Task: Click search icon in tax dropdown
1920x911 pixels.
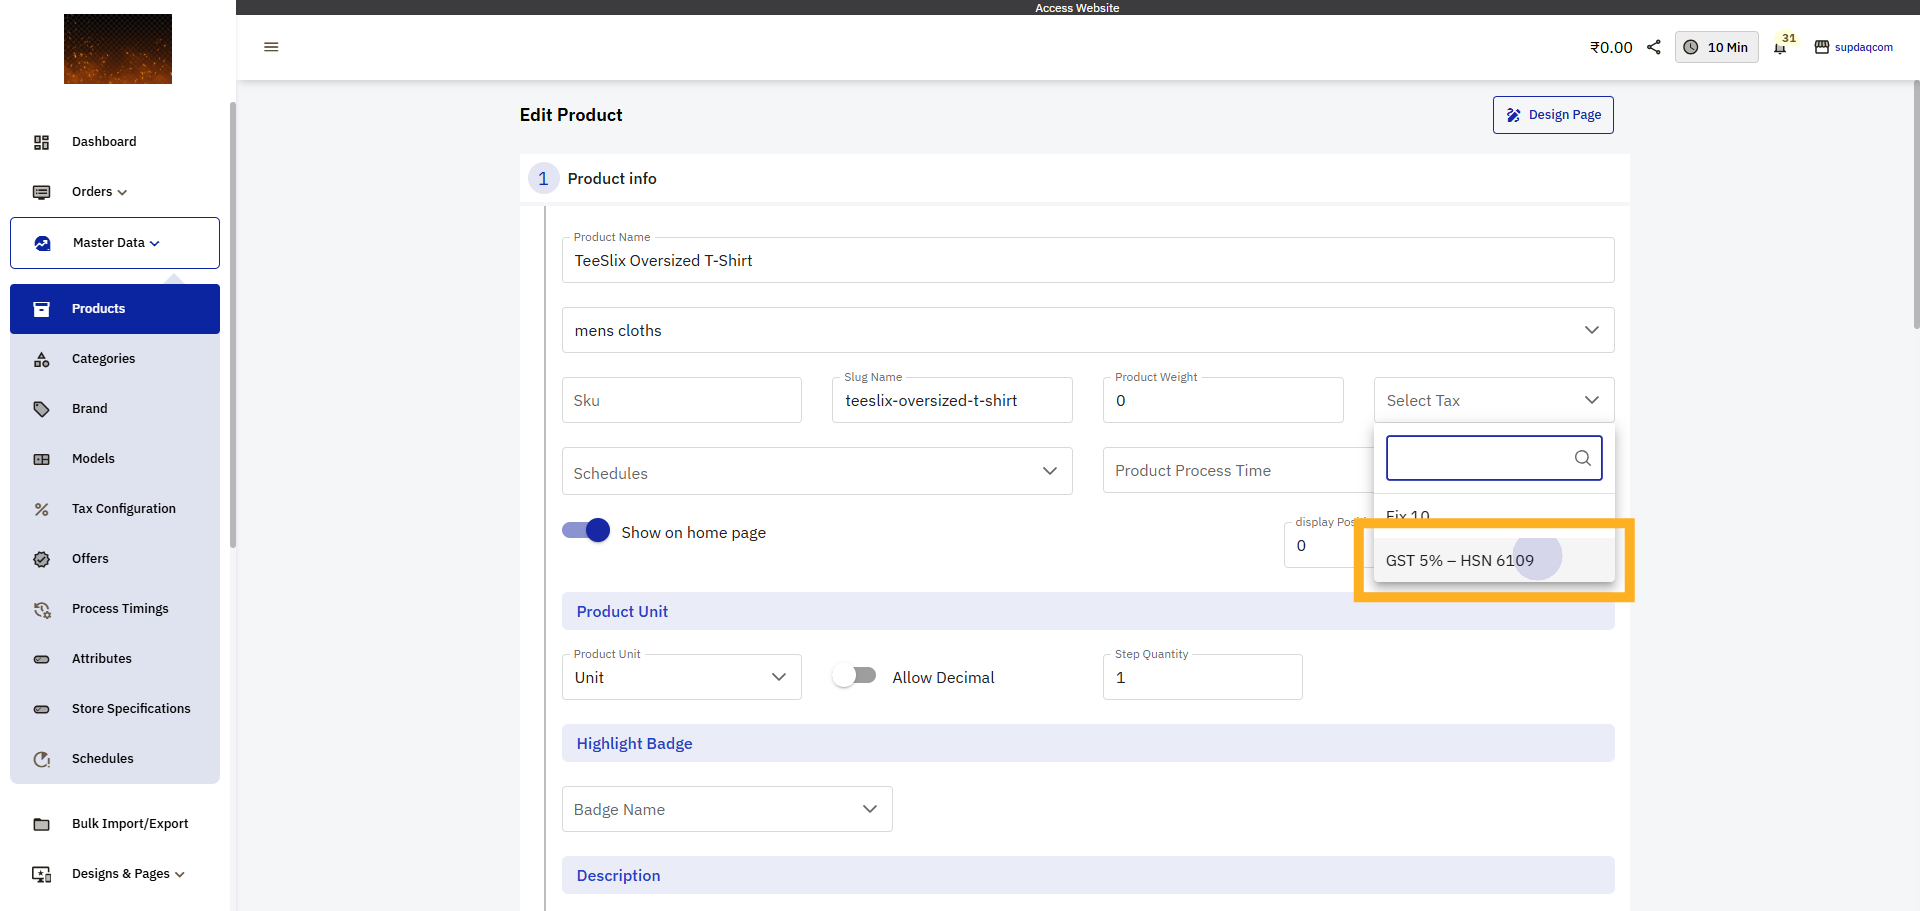Action: click(x=1582, y=458)
